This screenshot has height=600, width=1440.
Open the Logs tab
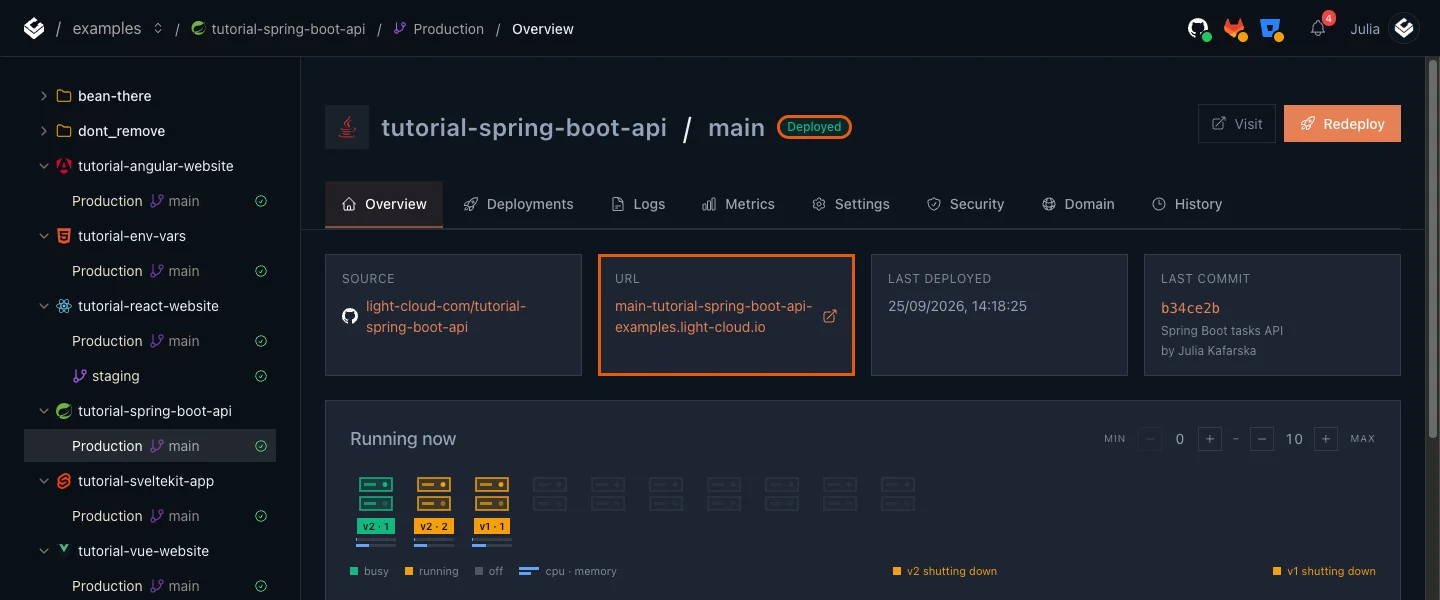638,204
